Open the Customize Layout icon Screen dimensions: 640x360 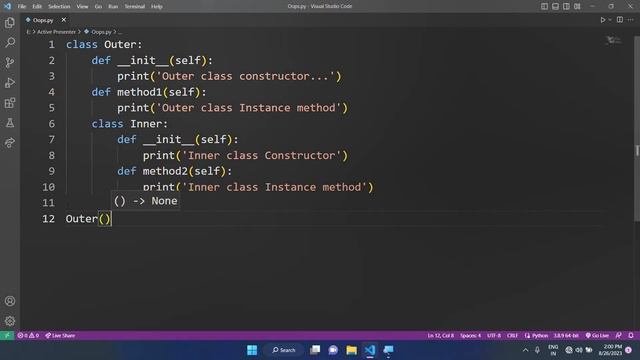577,6
